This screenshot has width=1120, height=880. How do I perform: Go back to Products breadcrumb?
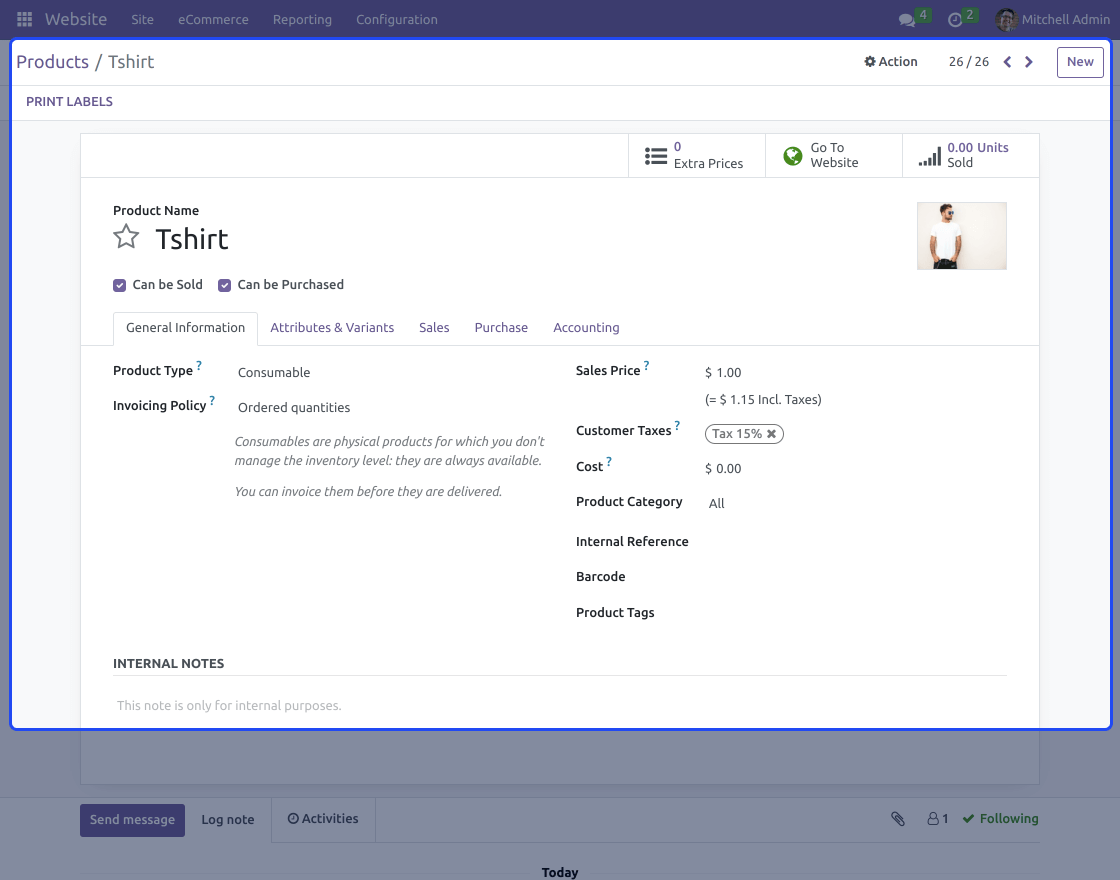(53, 62)
